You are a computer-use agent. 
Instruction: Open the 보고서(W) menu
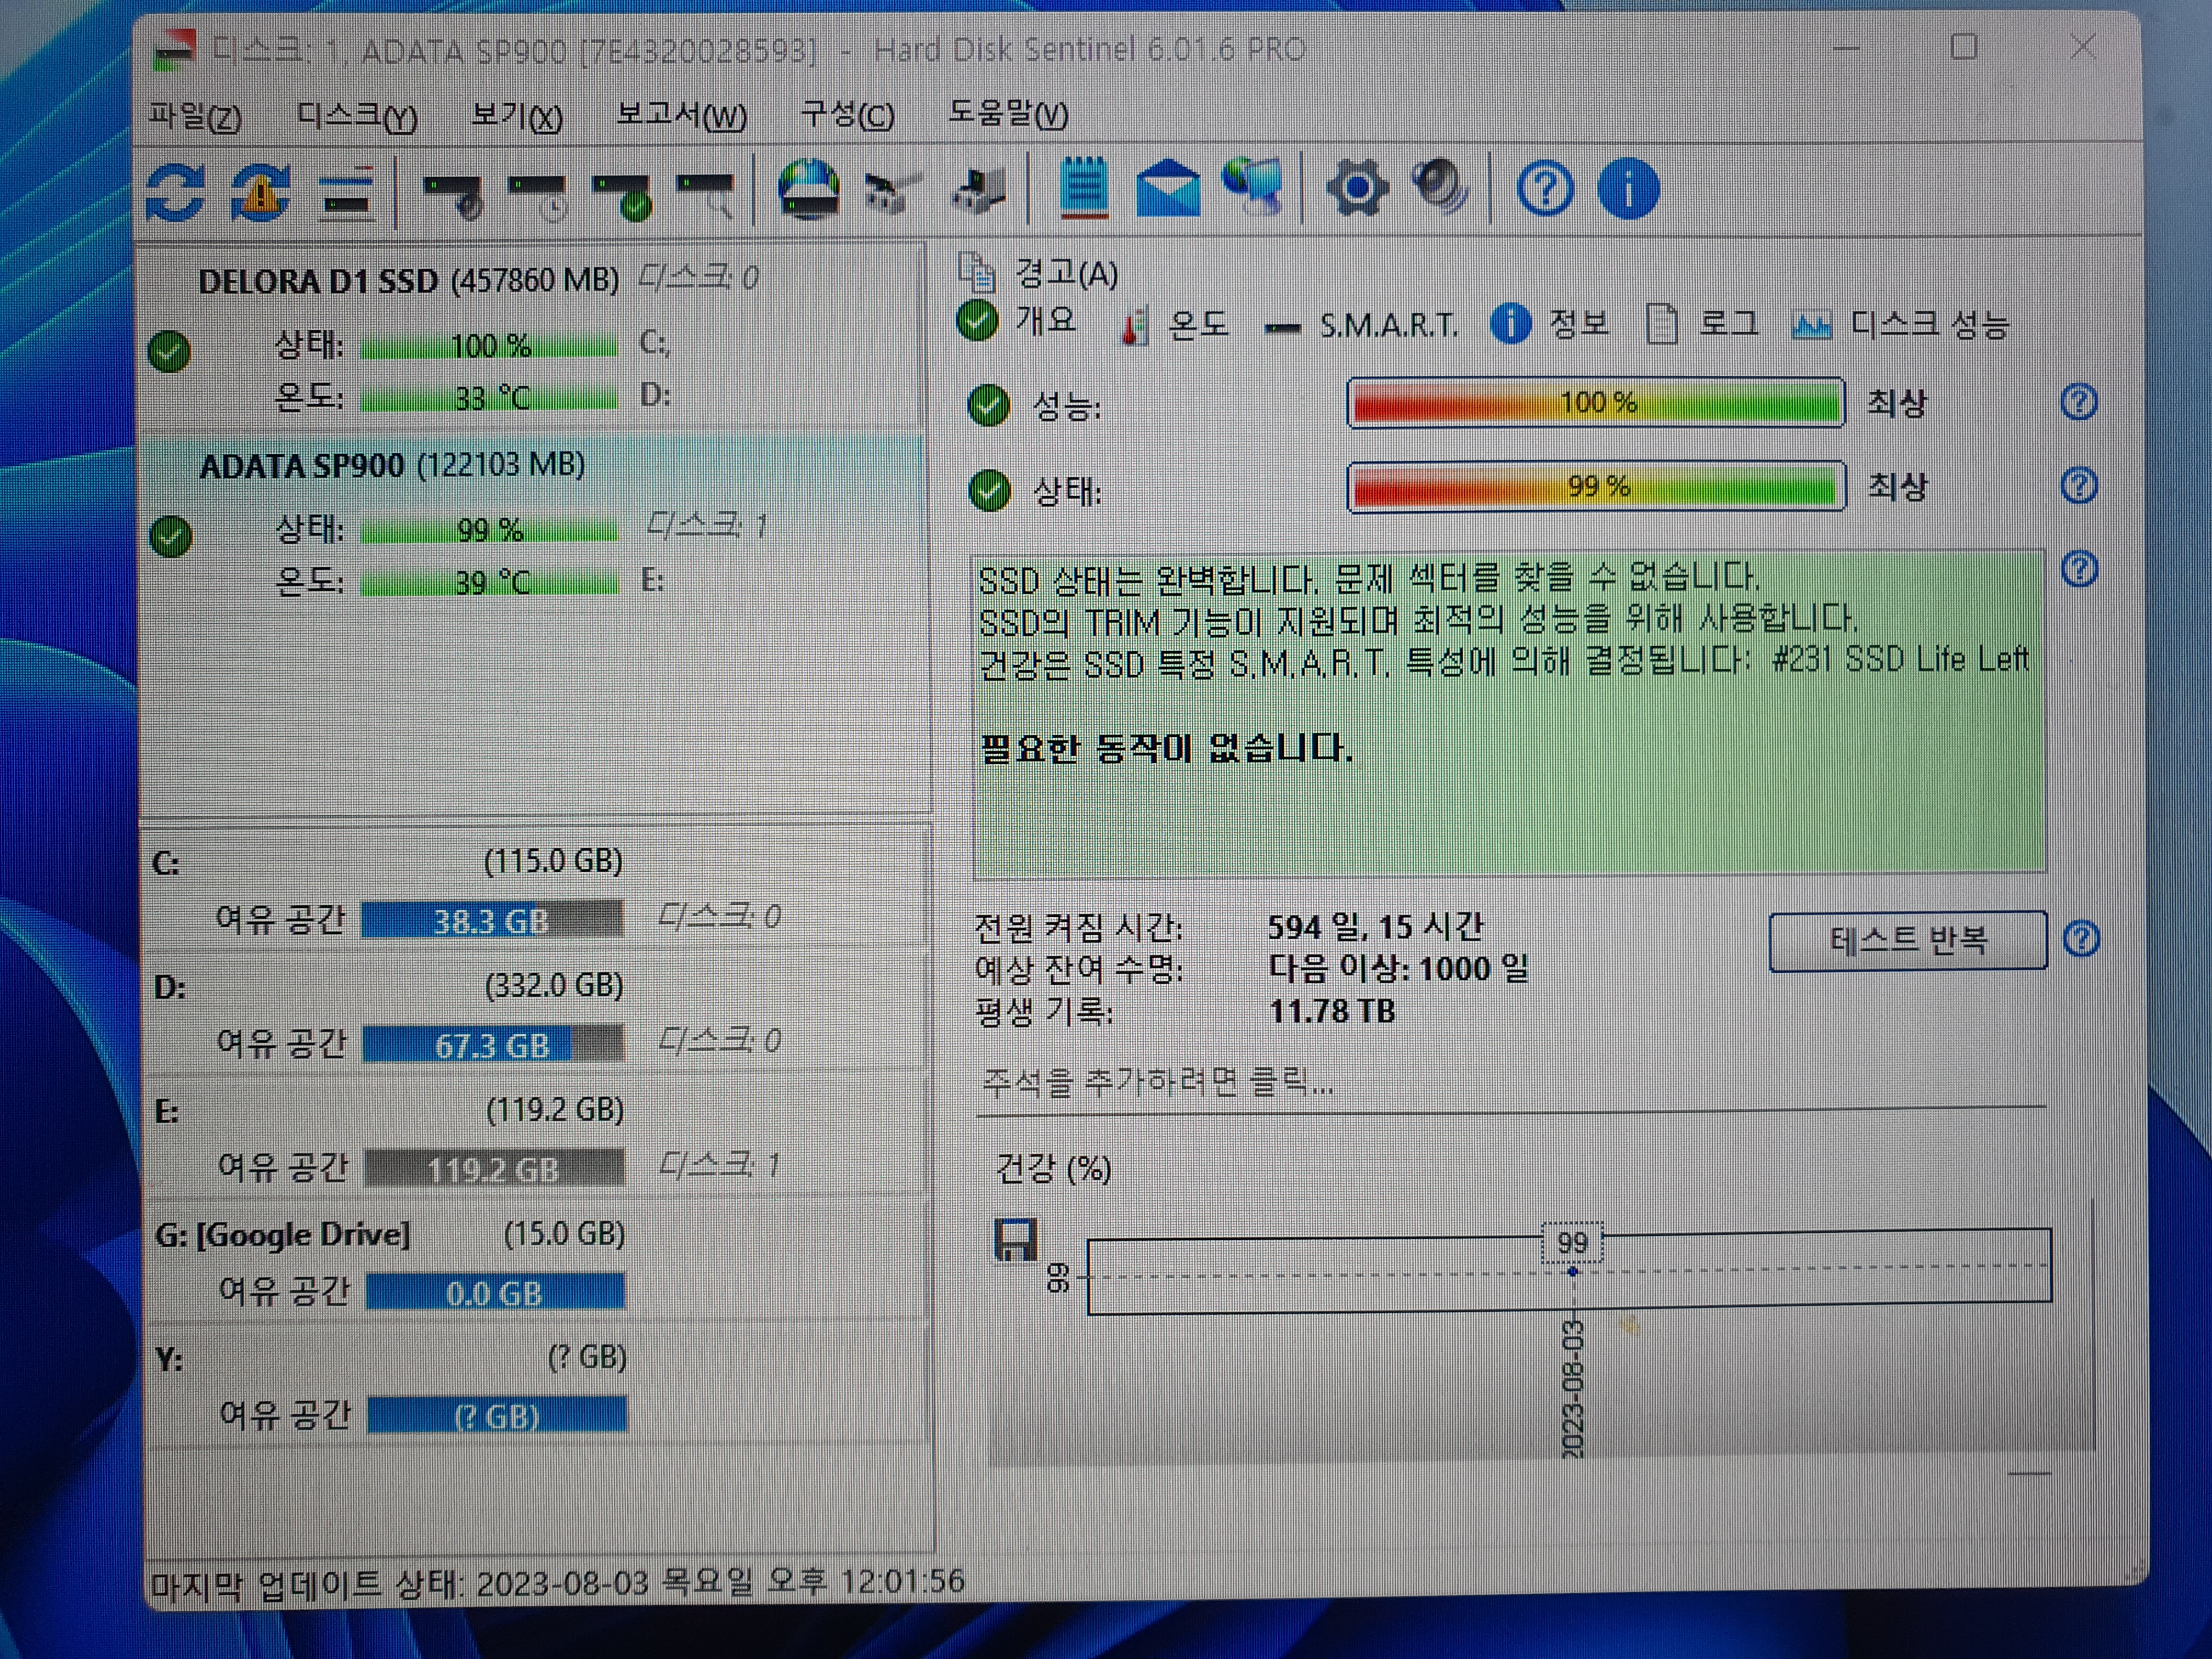pyautogui.click(x=681, y=116)
